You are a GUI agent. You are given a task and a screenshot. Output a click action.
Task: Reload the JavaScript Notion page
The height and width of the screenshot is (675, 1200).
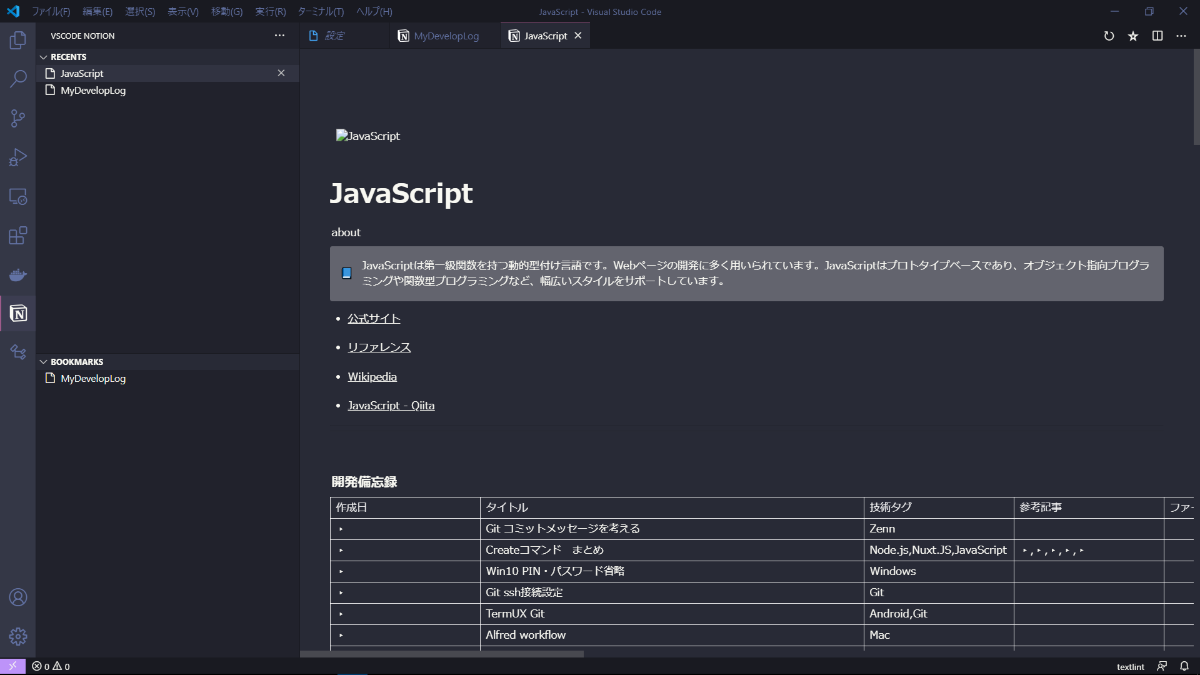[1109, 35]
